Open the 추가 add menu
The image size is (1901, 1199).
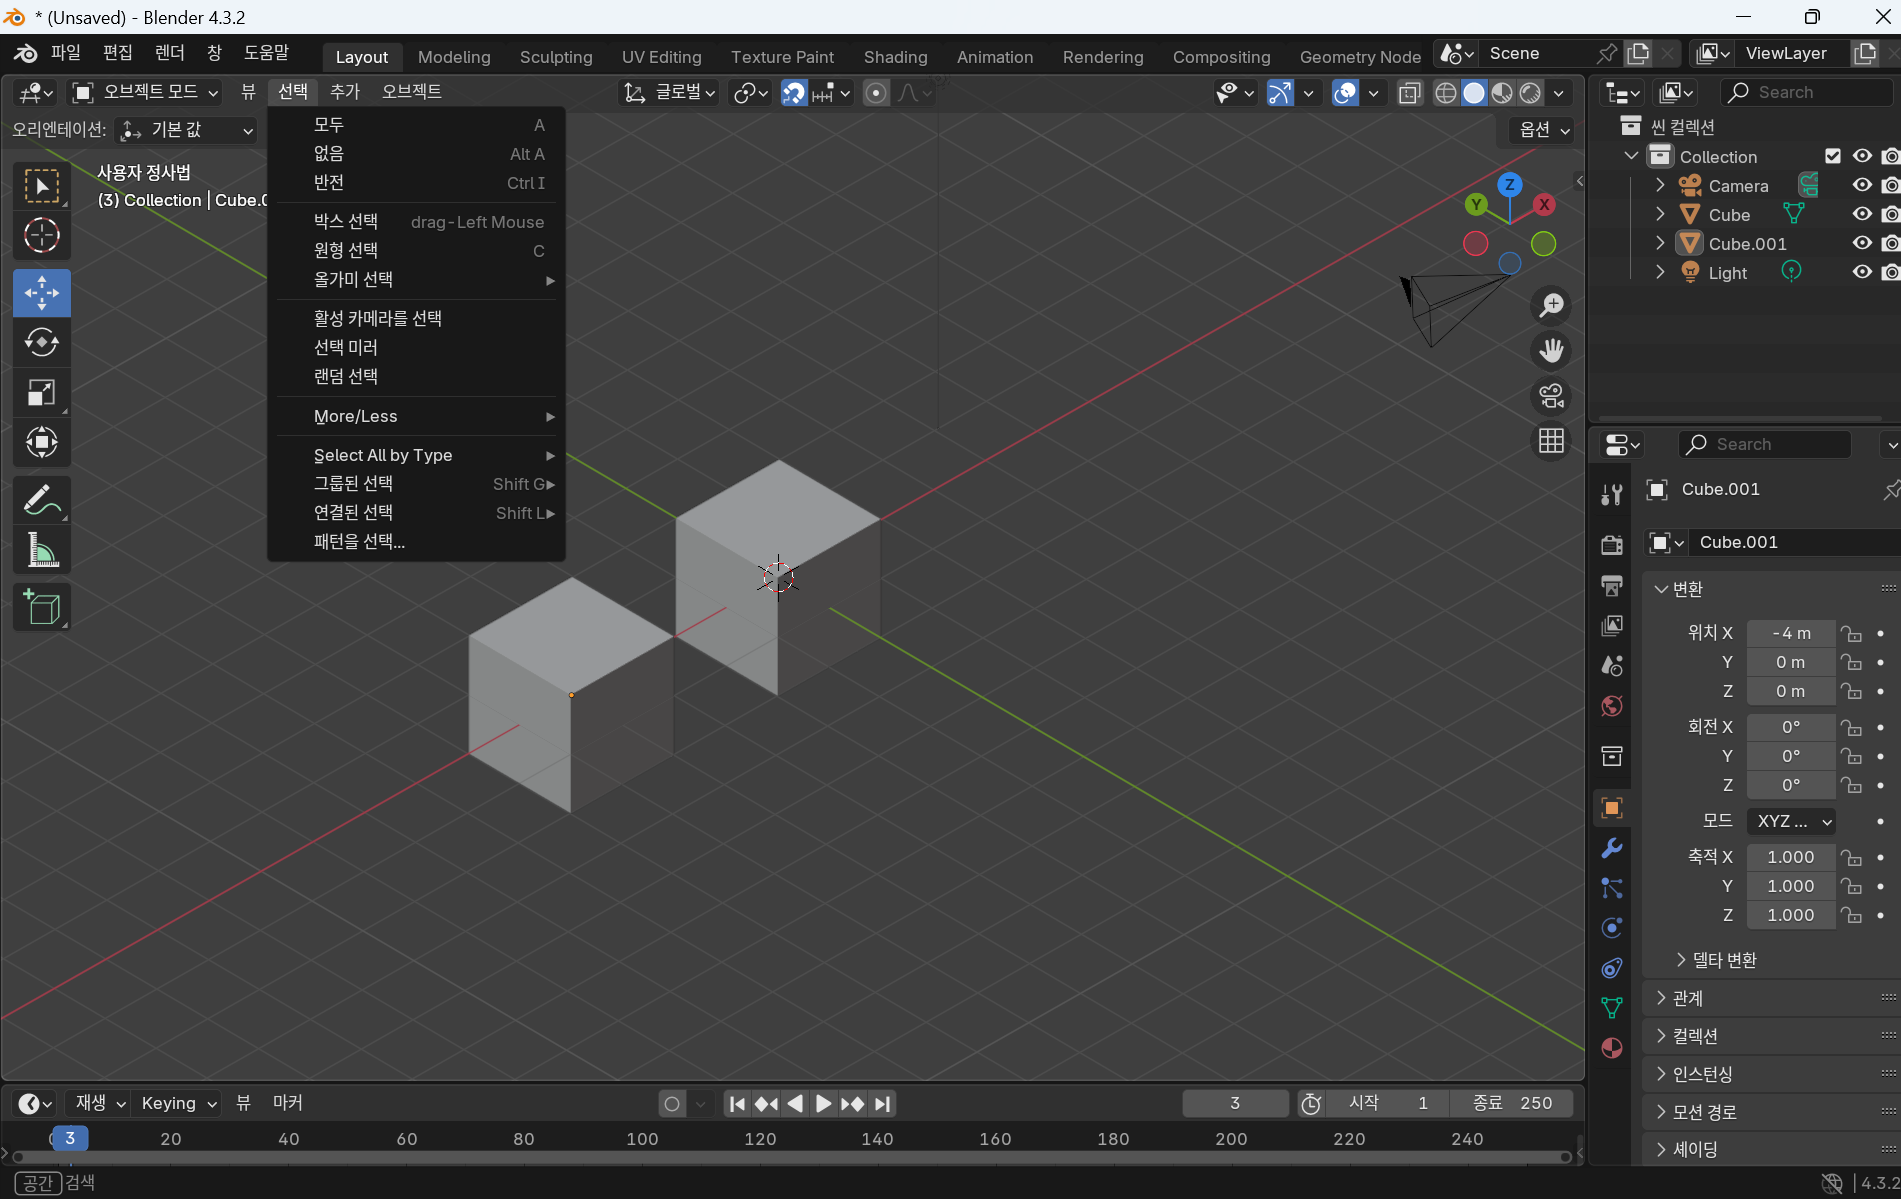coord(345,92)
